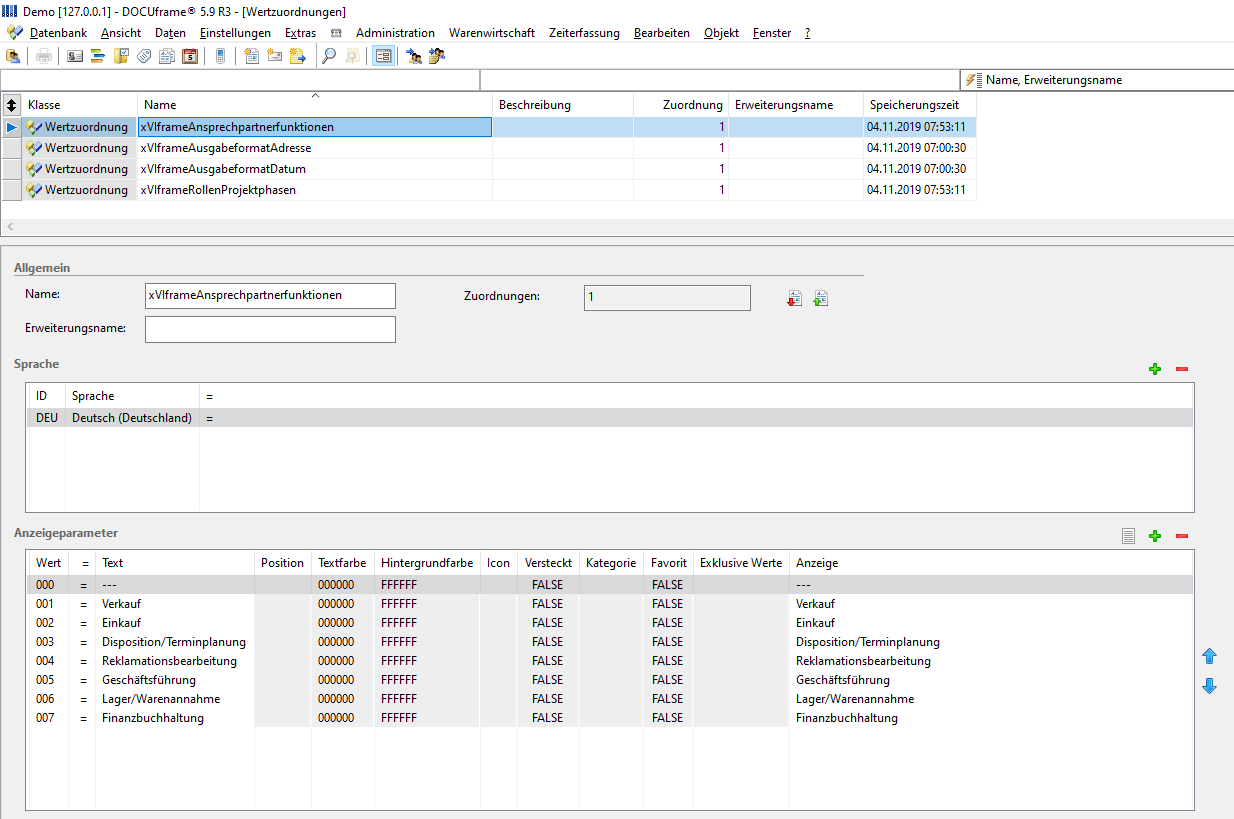Click the list icon beside Anzeigeparameter plus

coord(1128,536)
